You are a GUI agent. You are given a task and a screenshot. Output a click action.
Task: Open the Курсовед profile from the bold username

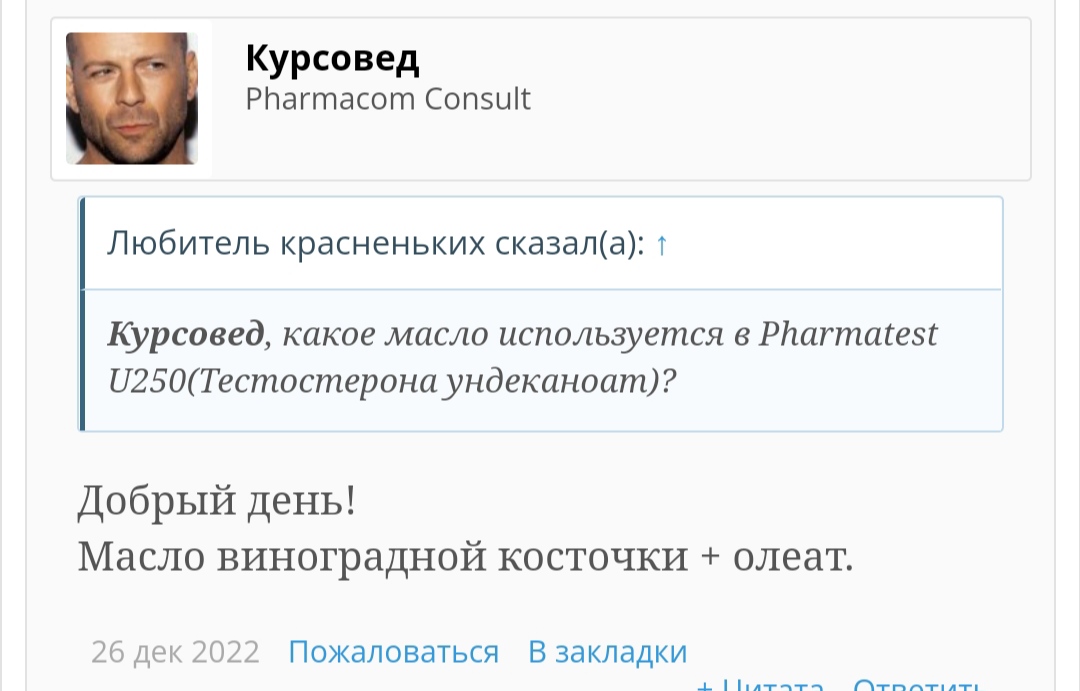tap(332, 58)
